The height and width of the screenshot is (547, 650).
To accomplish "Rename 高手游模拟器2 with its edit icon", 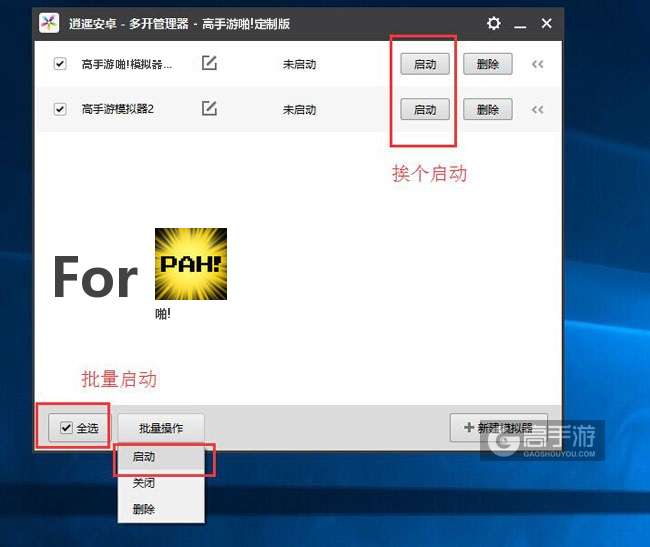I will click(x=209, y=109).
